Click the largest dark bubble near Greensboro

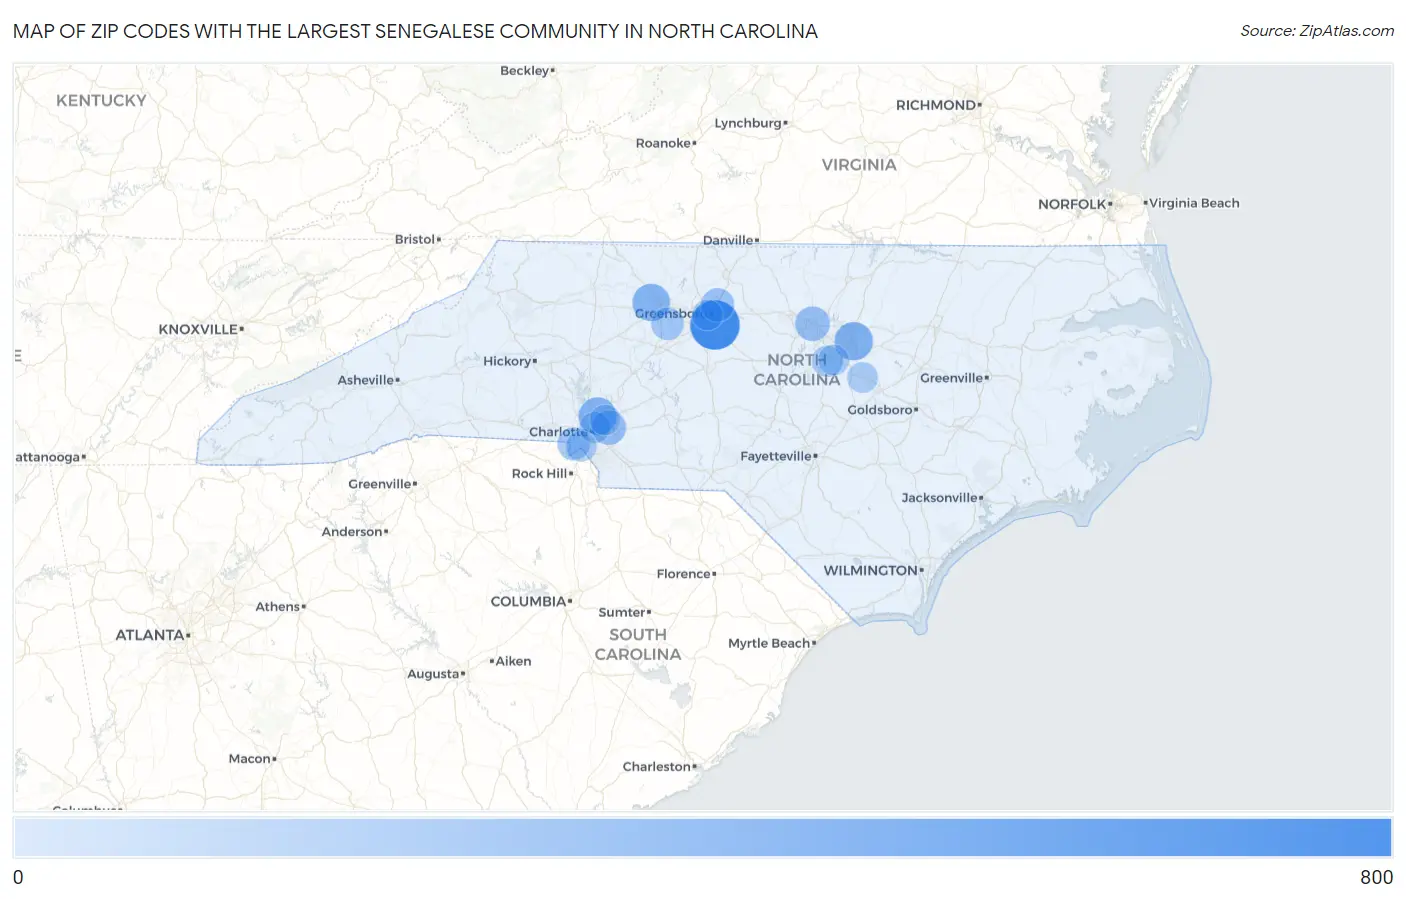pos(715,325)
